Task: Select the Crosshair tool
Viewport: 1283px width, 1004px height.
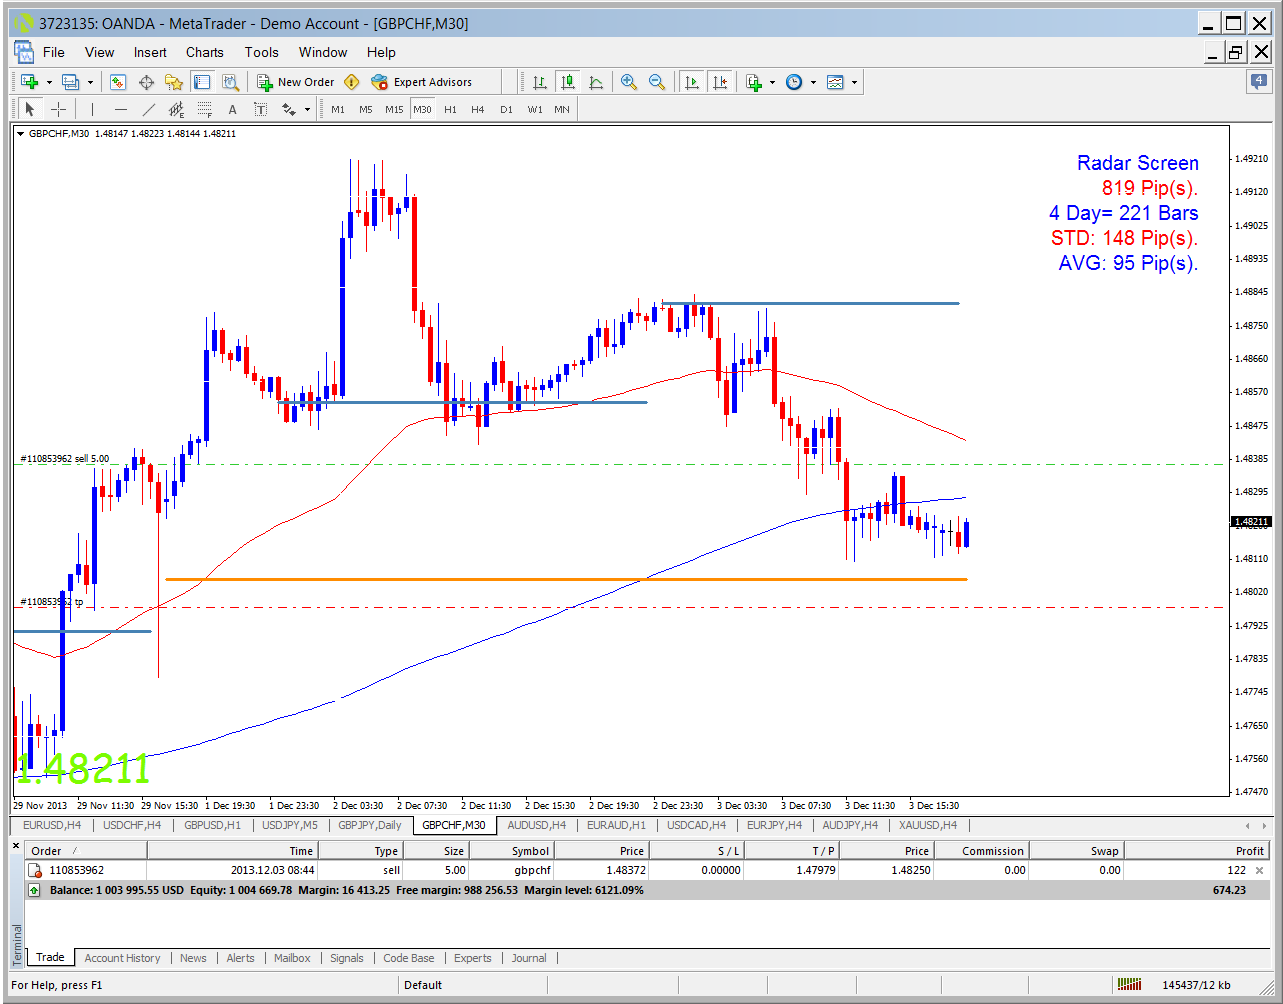Action: [58, 109]
